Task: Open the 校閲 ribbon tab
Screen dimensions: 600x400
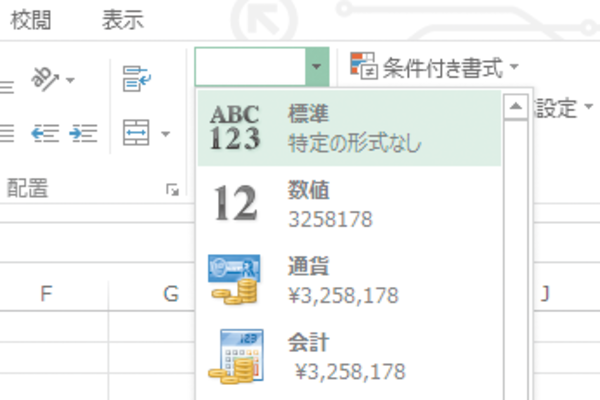Action: click(31, 20)
